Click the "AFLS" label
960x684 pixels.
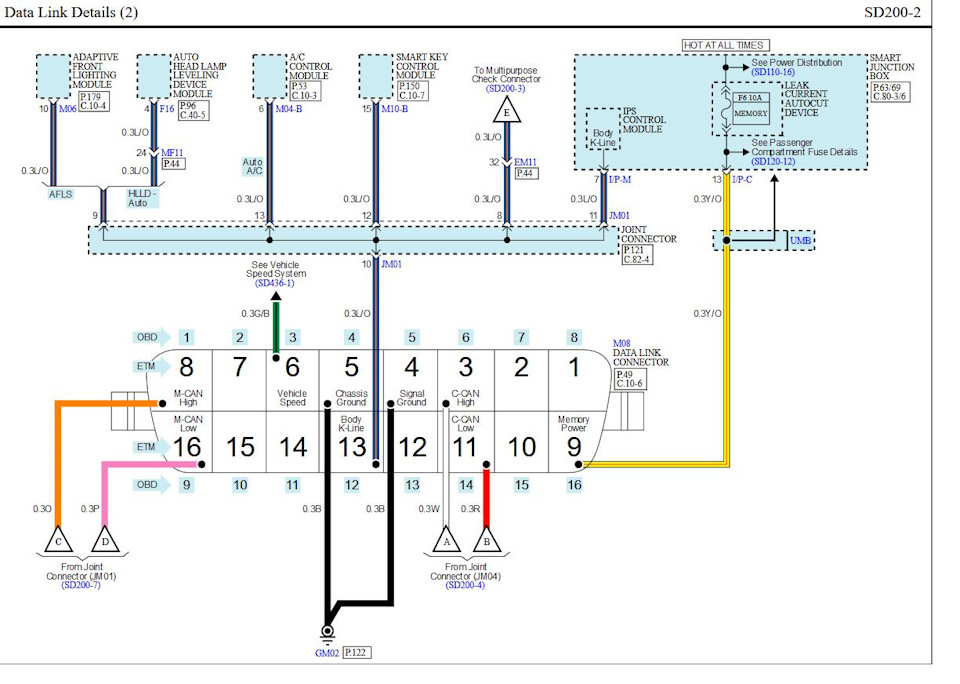click(x=61, y=195)
